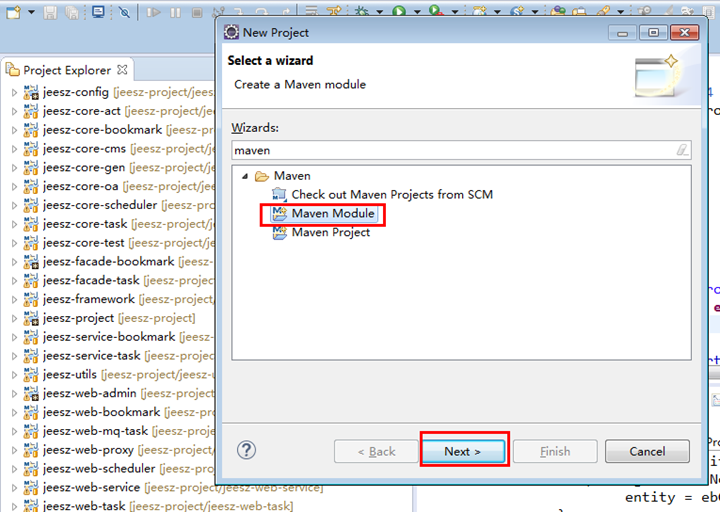Click the jeesz-core-task project icon
This screenshot has width=723, height=512.
pyautogui.click(x=31, y=224)
